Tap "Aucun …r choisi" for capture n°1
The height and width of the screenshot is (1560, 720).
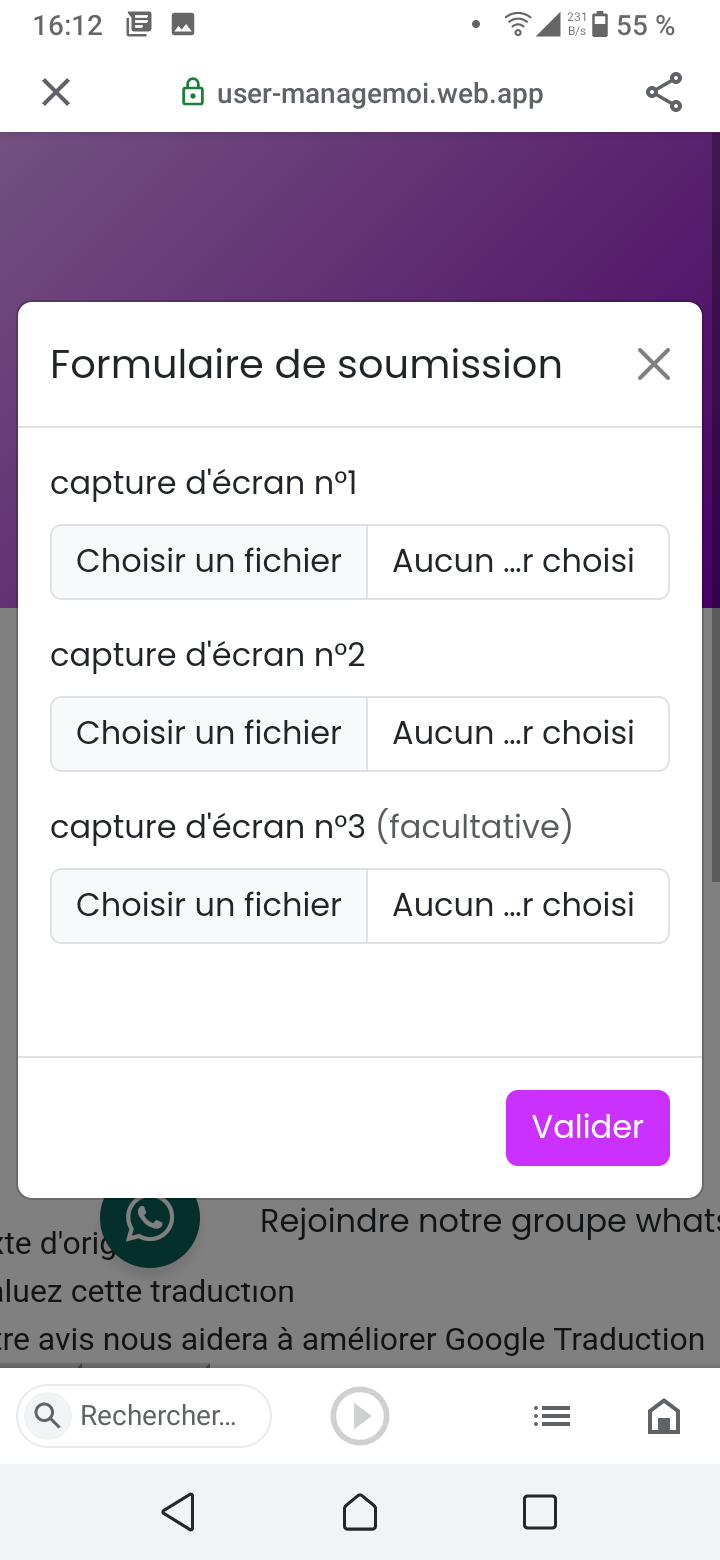click(x=516, y=562)
